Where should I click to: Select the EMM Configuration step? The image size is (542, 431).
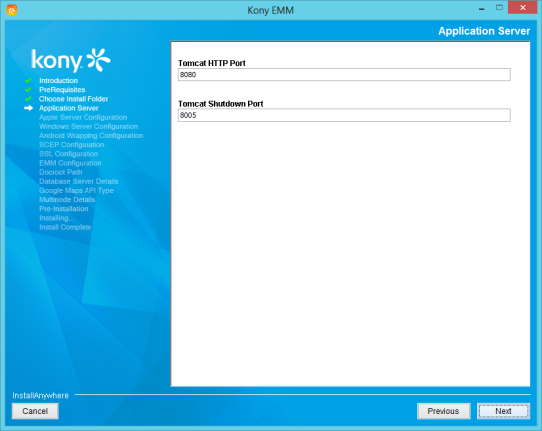(x=70, y=163)
